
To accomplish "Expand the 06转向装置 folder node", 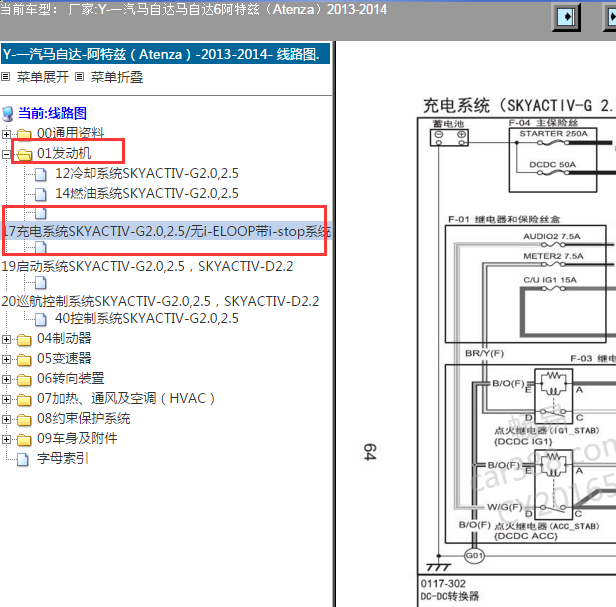I will [6, 379].
